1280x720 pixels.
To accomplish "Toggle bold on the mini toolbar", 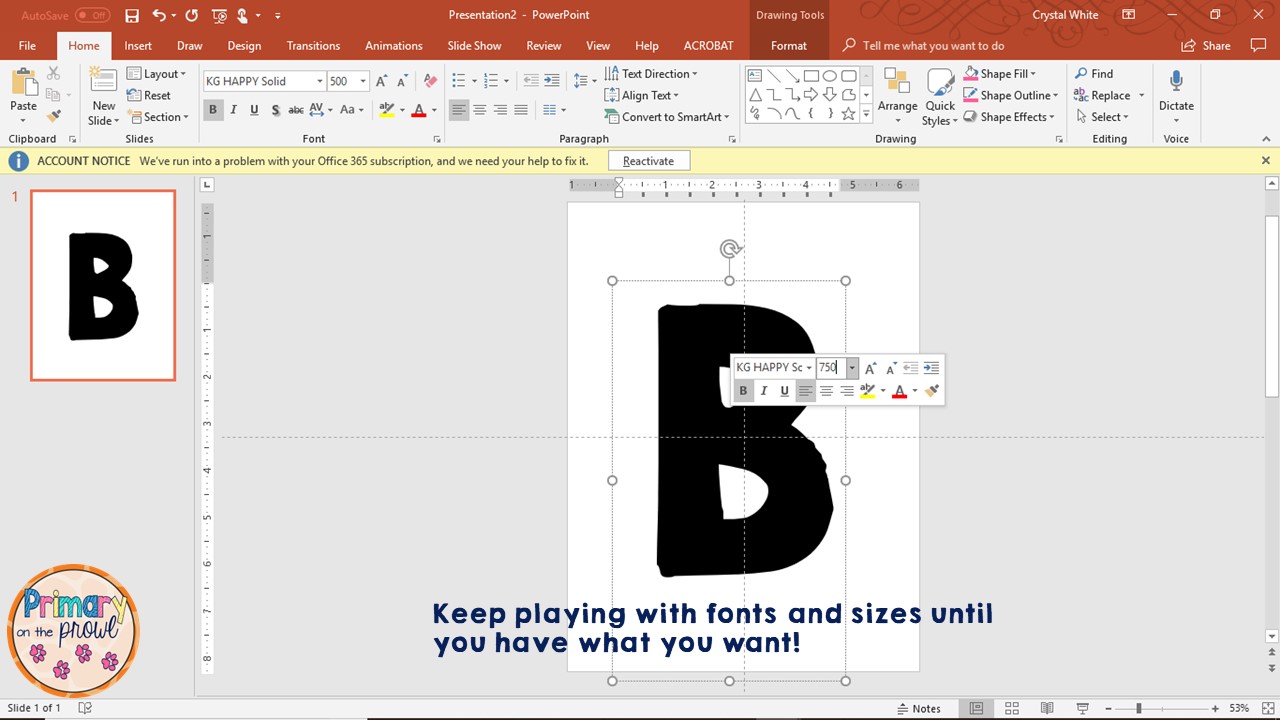I will point(743,390).
